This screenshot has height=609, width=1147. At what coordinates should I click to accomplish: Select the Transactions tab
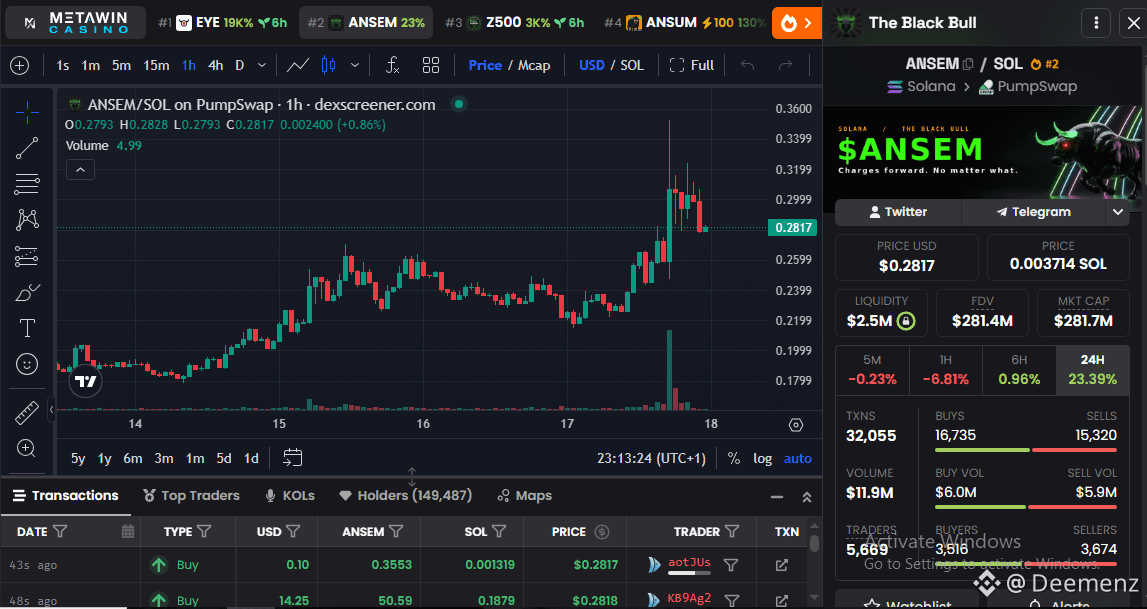pyautogui.click(x=66, y=496)
